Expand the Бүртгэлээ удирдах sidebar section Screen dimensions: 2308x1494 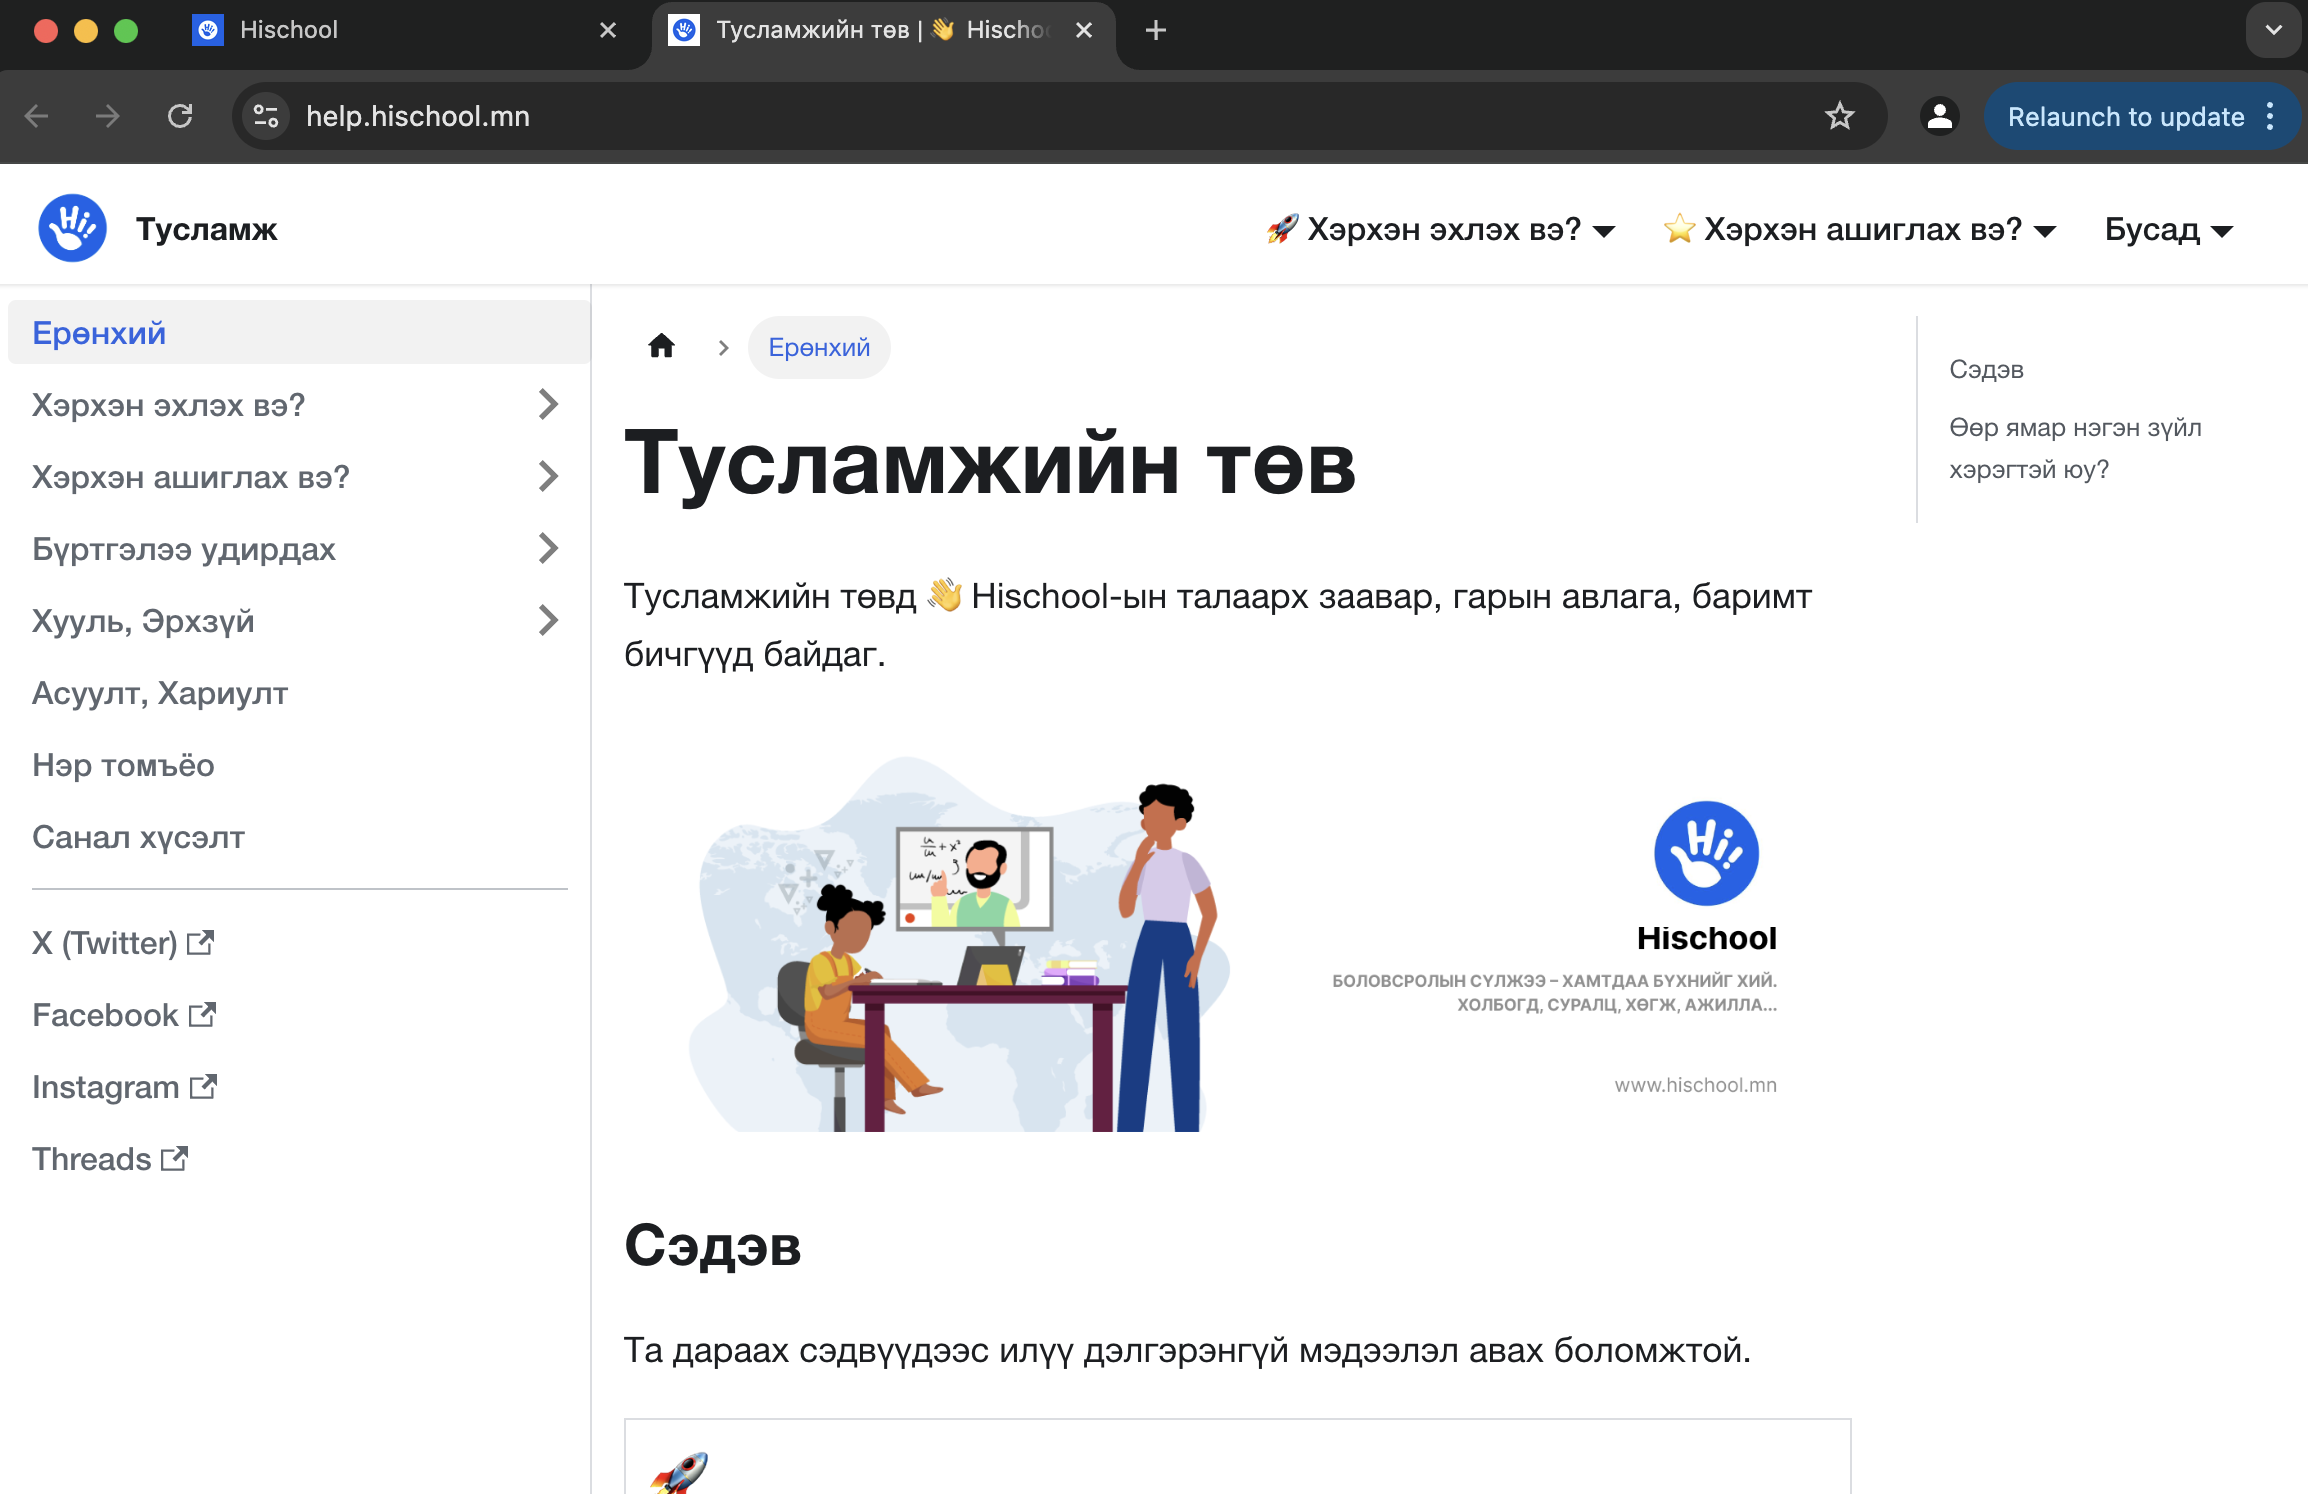coord(547,549)
